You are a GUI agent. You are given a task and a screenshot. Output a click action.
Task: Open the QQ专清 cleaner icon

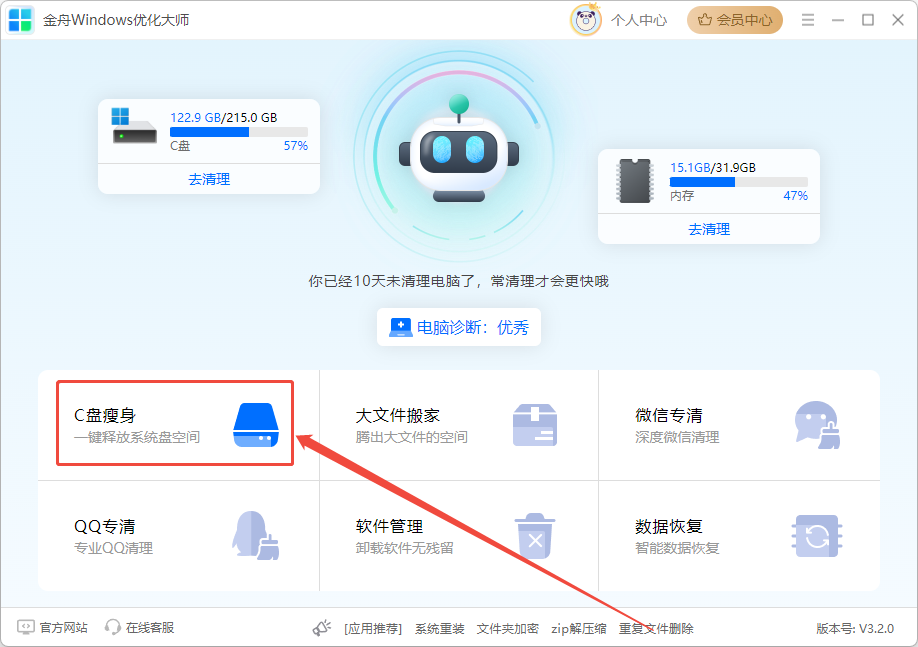pyautogui.click(x=255, y=535)
